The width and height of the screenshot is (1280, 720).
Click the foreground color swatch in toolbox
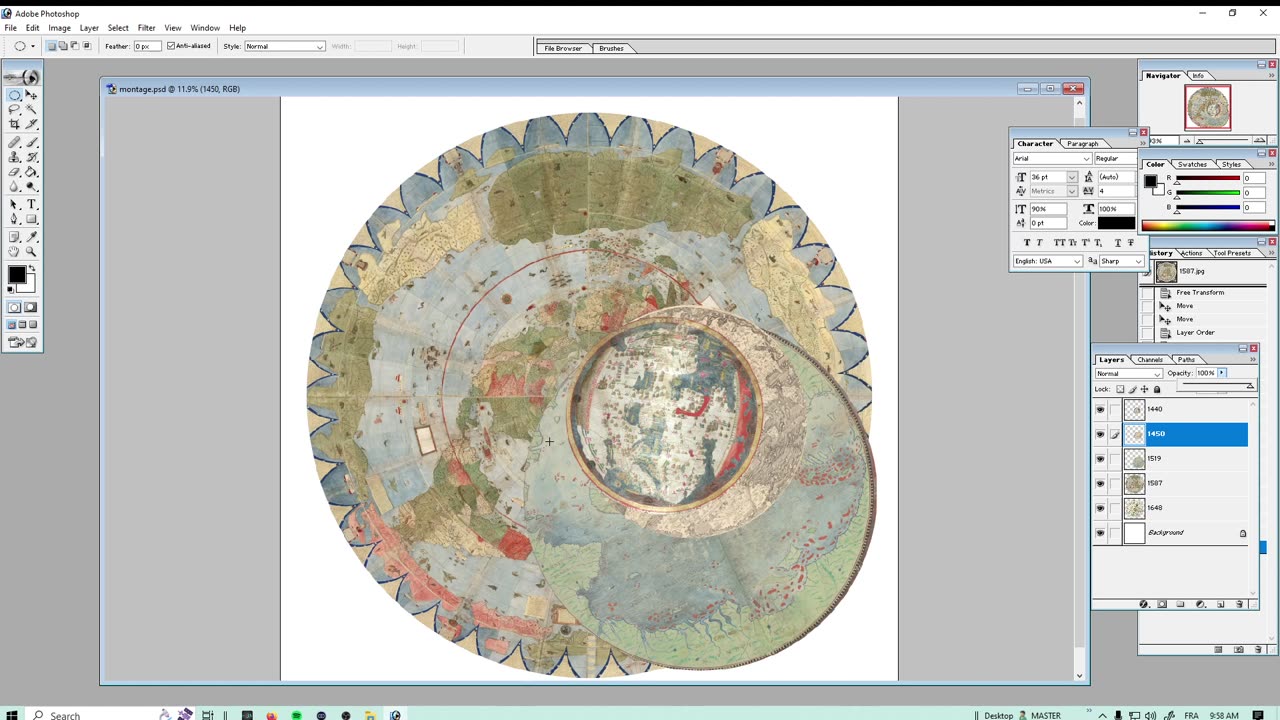tap(16, 275)
